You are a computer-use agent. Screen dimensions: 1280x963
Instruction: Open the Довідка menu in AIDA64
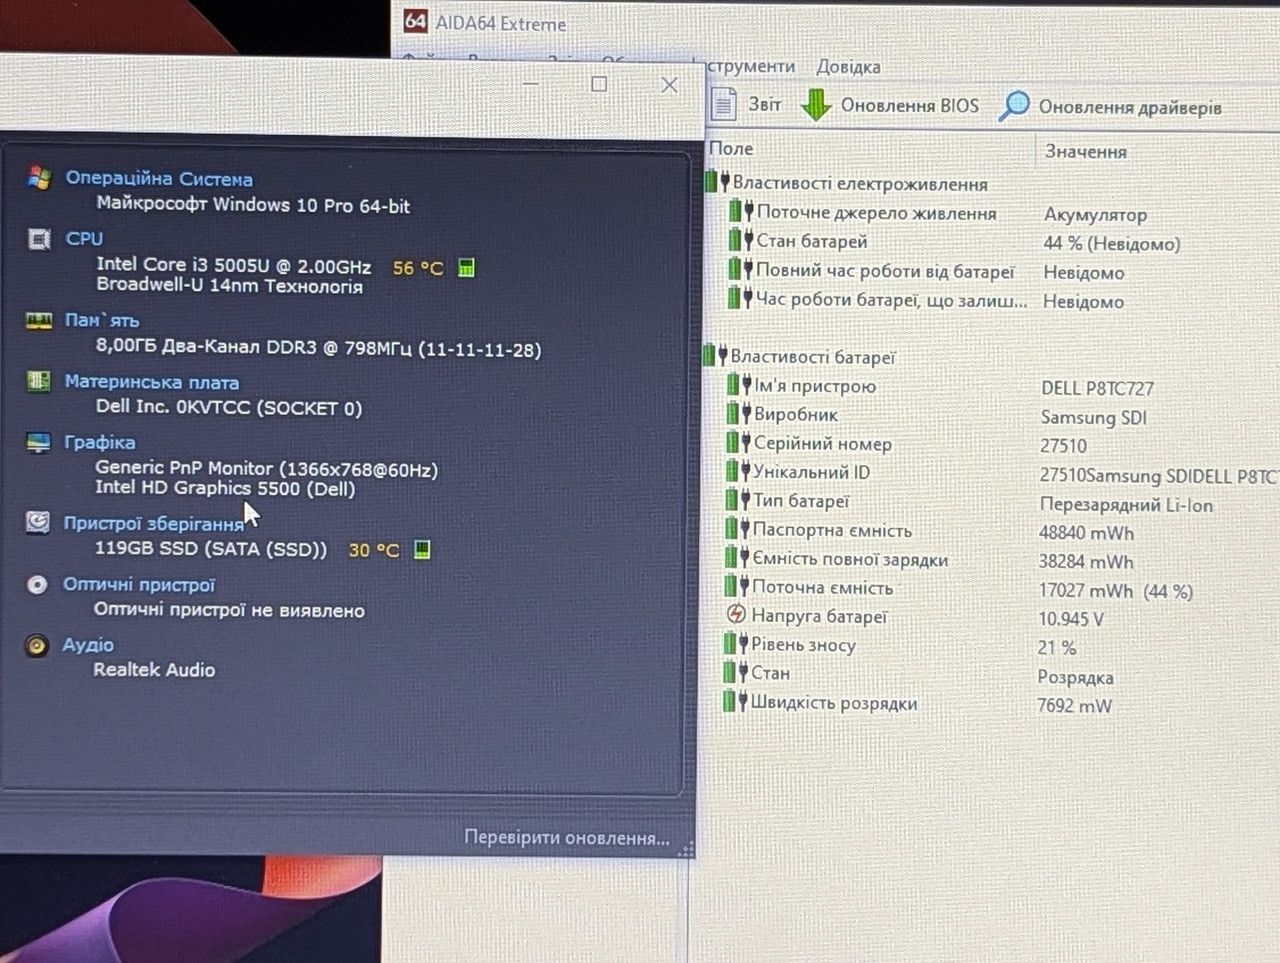[x=848, y=67]
